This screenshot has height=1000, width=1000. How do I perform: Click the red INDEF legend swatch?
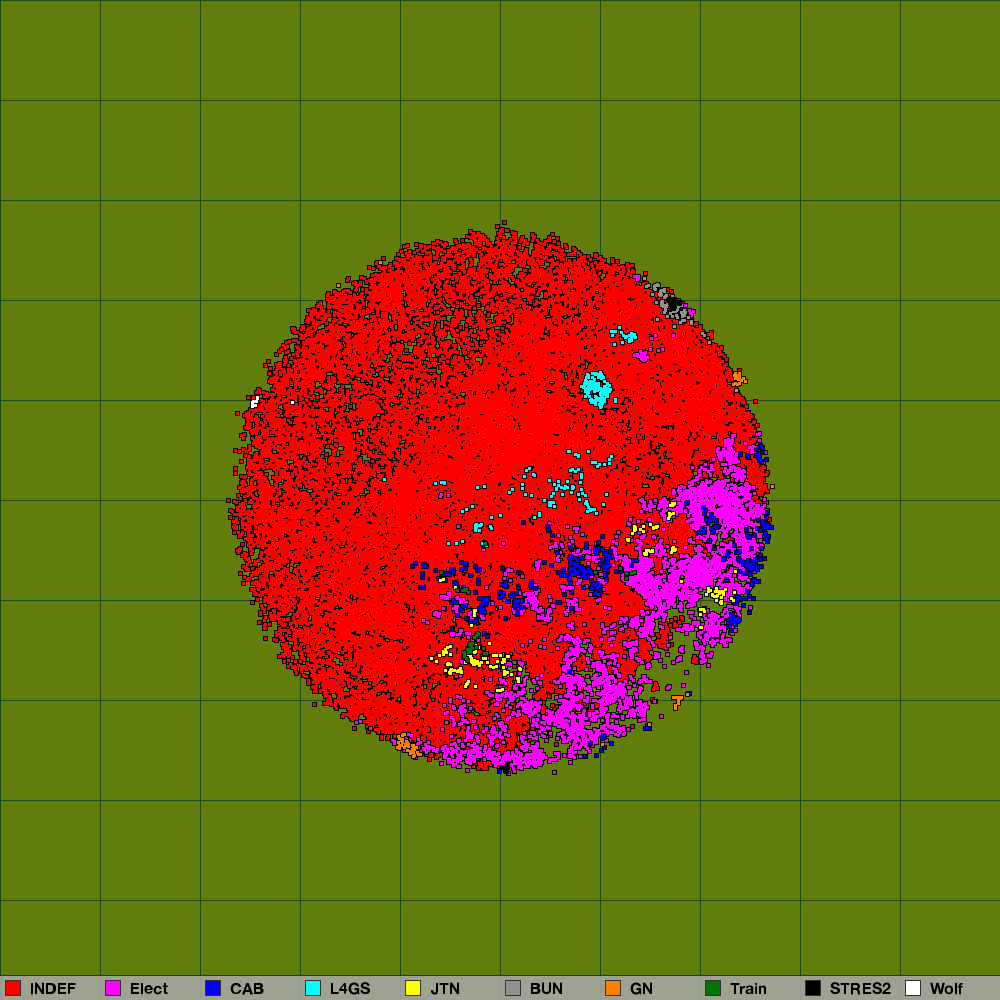(13, 988)
